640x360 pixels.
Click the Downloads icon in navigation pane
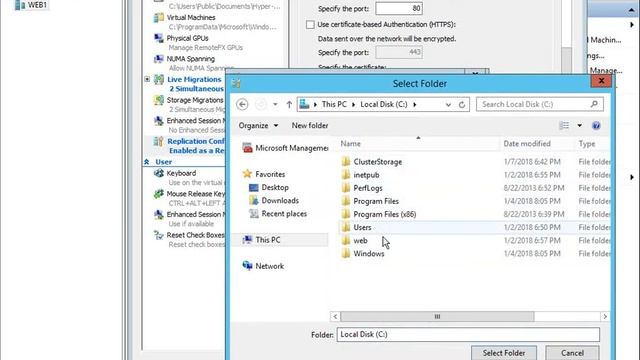click(x=253, y=200)
